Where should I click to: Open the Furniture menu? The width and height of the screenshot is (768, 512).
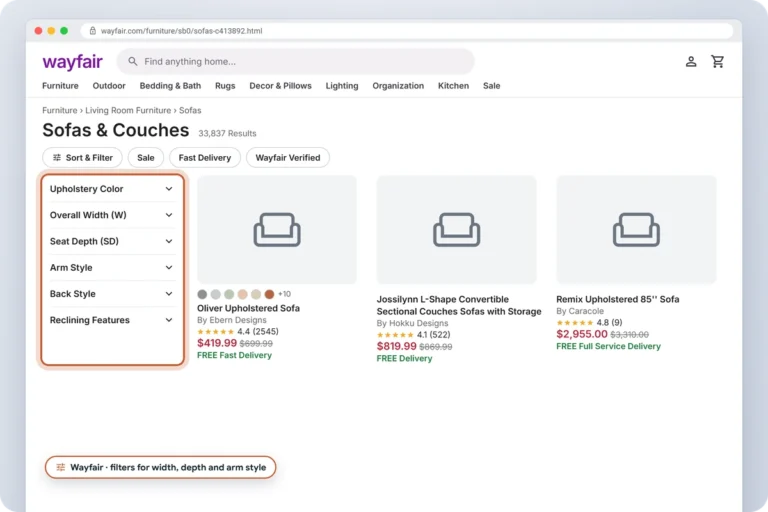point(60,86)
